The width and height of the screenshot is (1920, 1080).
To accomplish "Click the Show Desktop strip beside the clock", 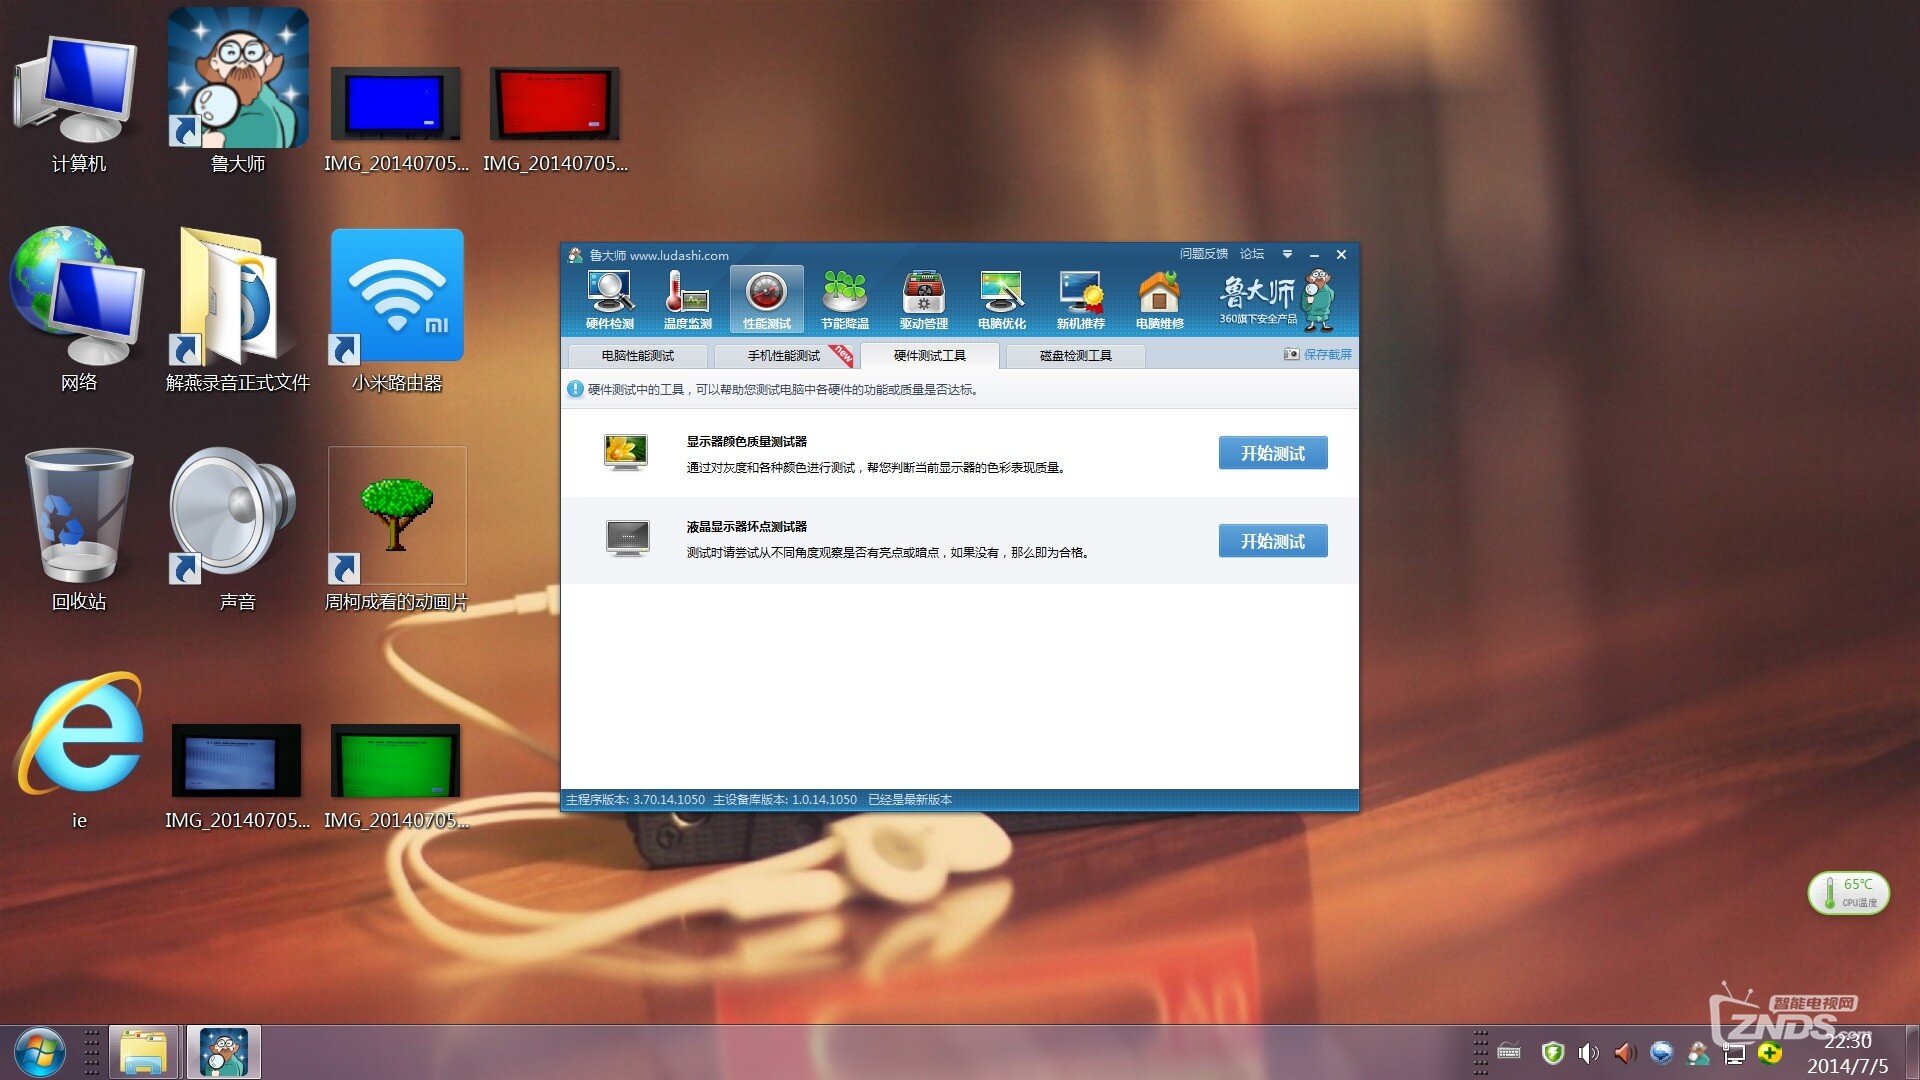I will tap(1911, 1052).
